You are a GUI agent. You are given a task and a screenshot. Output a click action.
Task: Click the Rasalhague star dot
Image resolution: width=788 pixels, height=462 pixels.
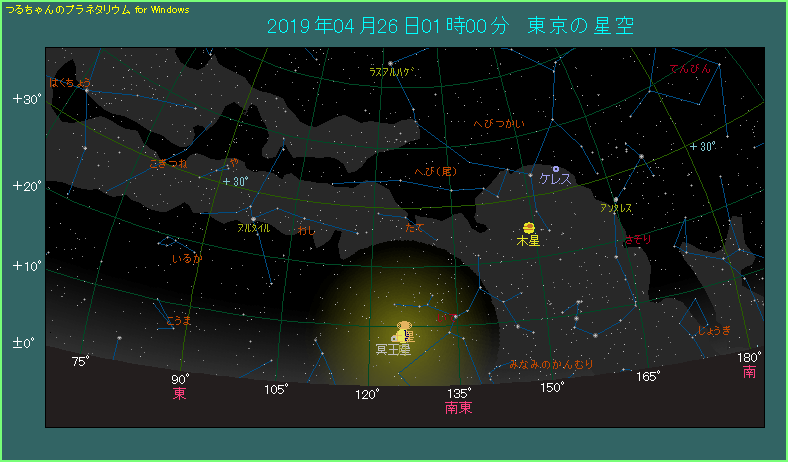click(390, 64)
